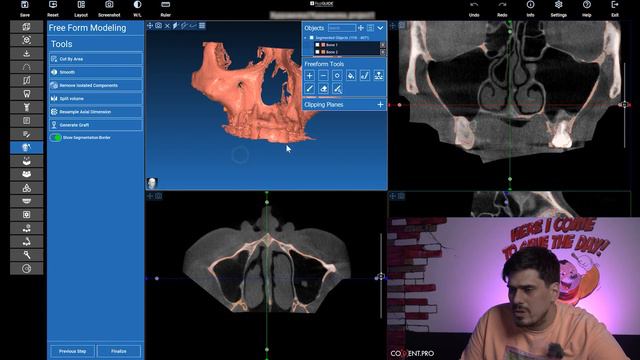Viewport: 640px width, 360px height.
Task: Choose the Split volume tool
Action: click(96, 98)
